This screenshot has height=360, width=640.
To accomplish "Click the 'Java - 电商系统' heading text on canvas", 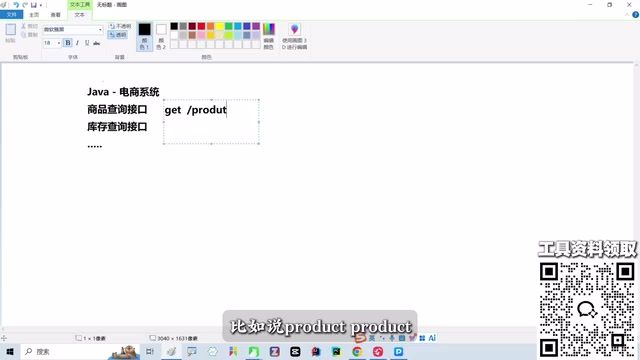I will coord(123,92).
